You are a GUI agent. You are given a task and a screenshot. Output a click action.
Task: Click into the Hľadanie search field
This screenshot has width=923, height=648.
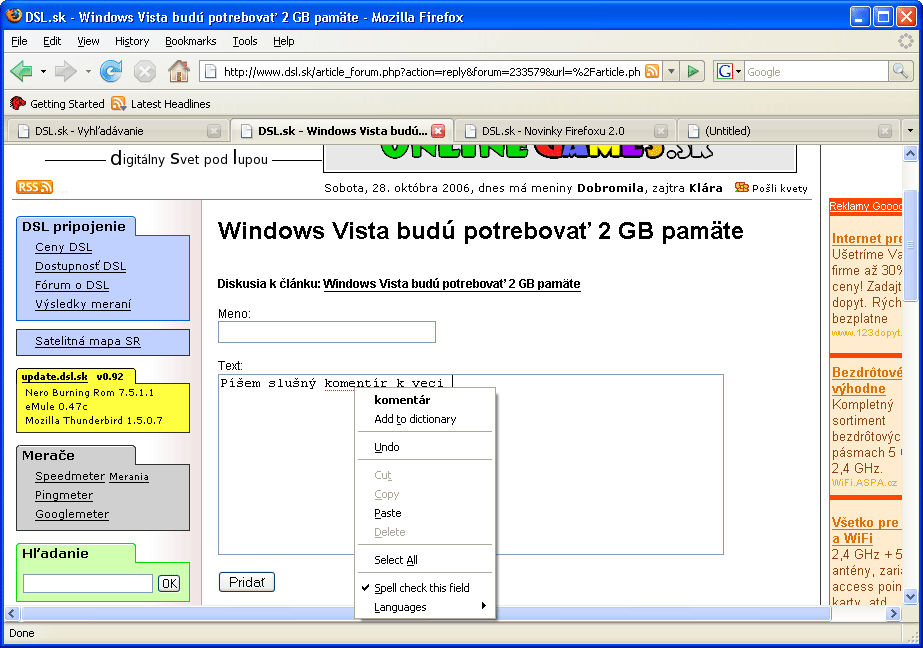click(88, 583)
